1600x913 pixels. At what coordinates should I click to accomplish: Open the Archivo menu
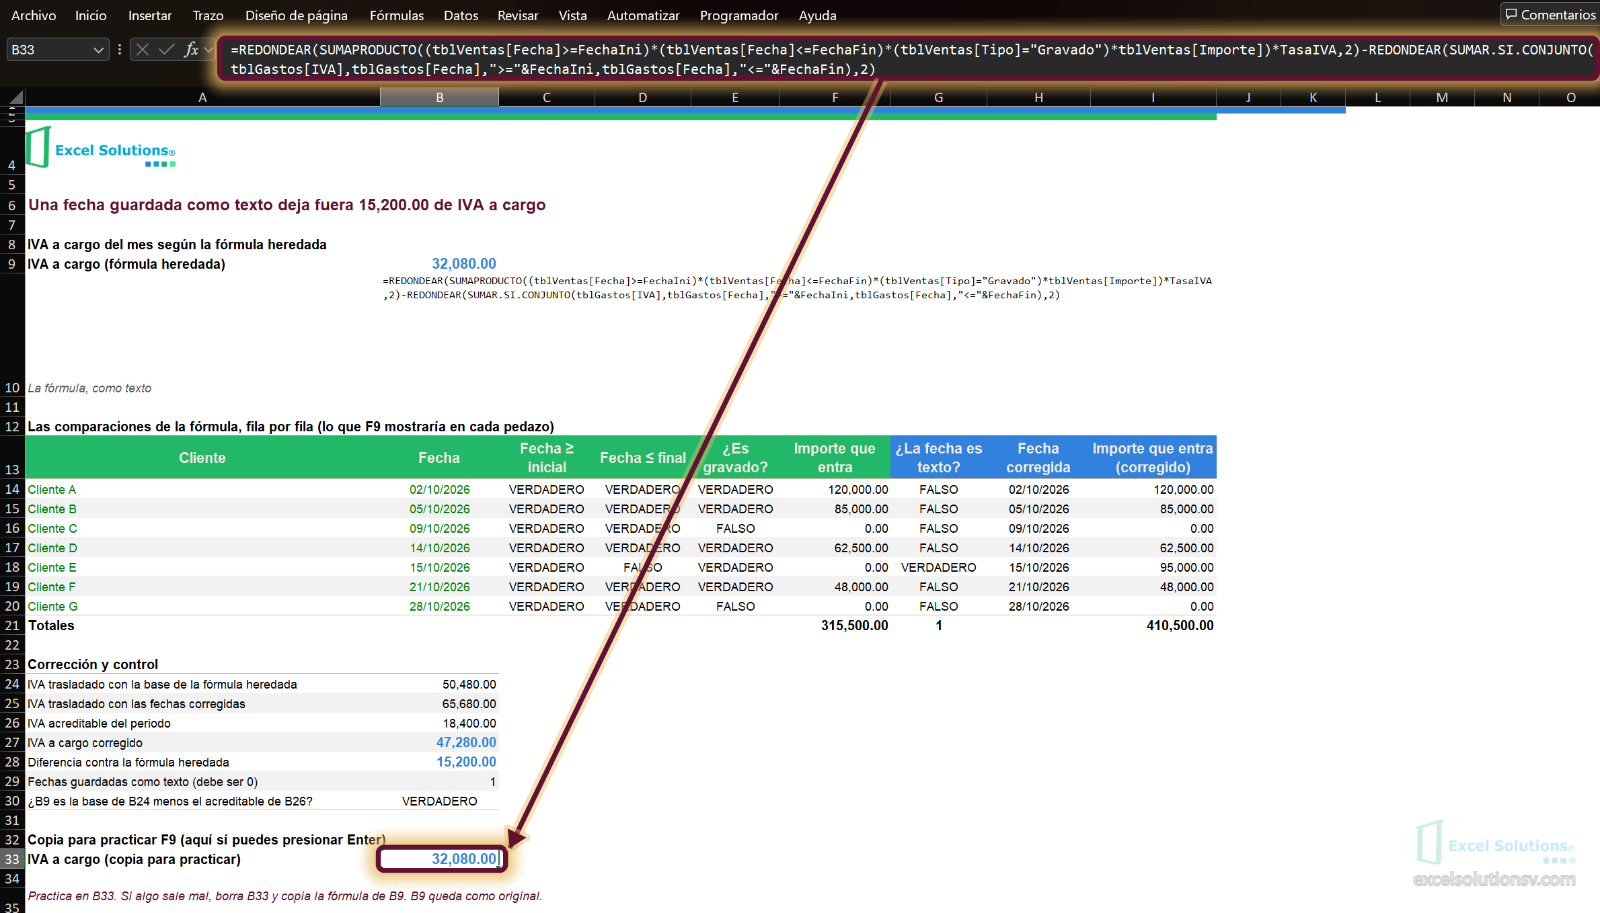click(x=33, y=15)
